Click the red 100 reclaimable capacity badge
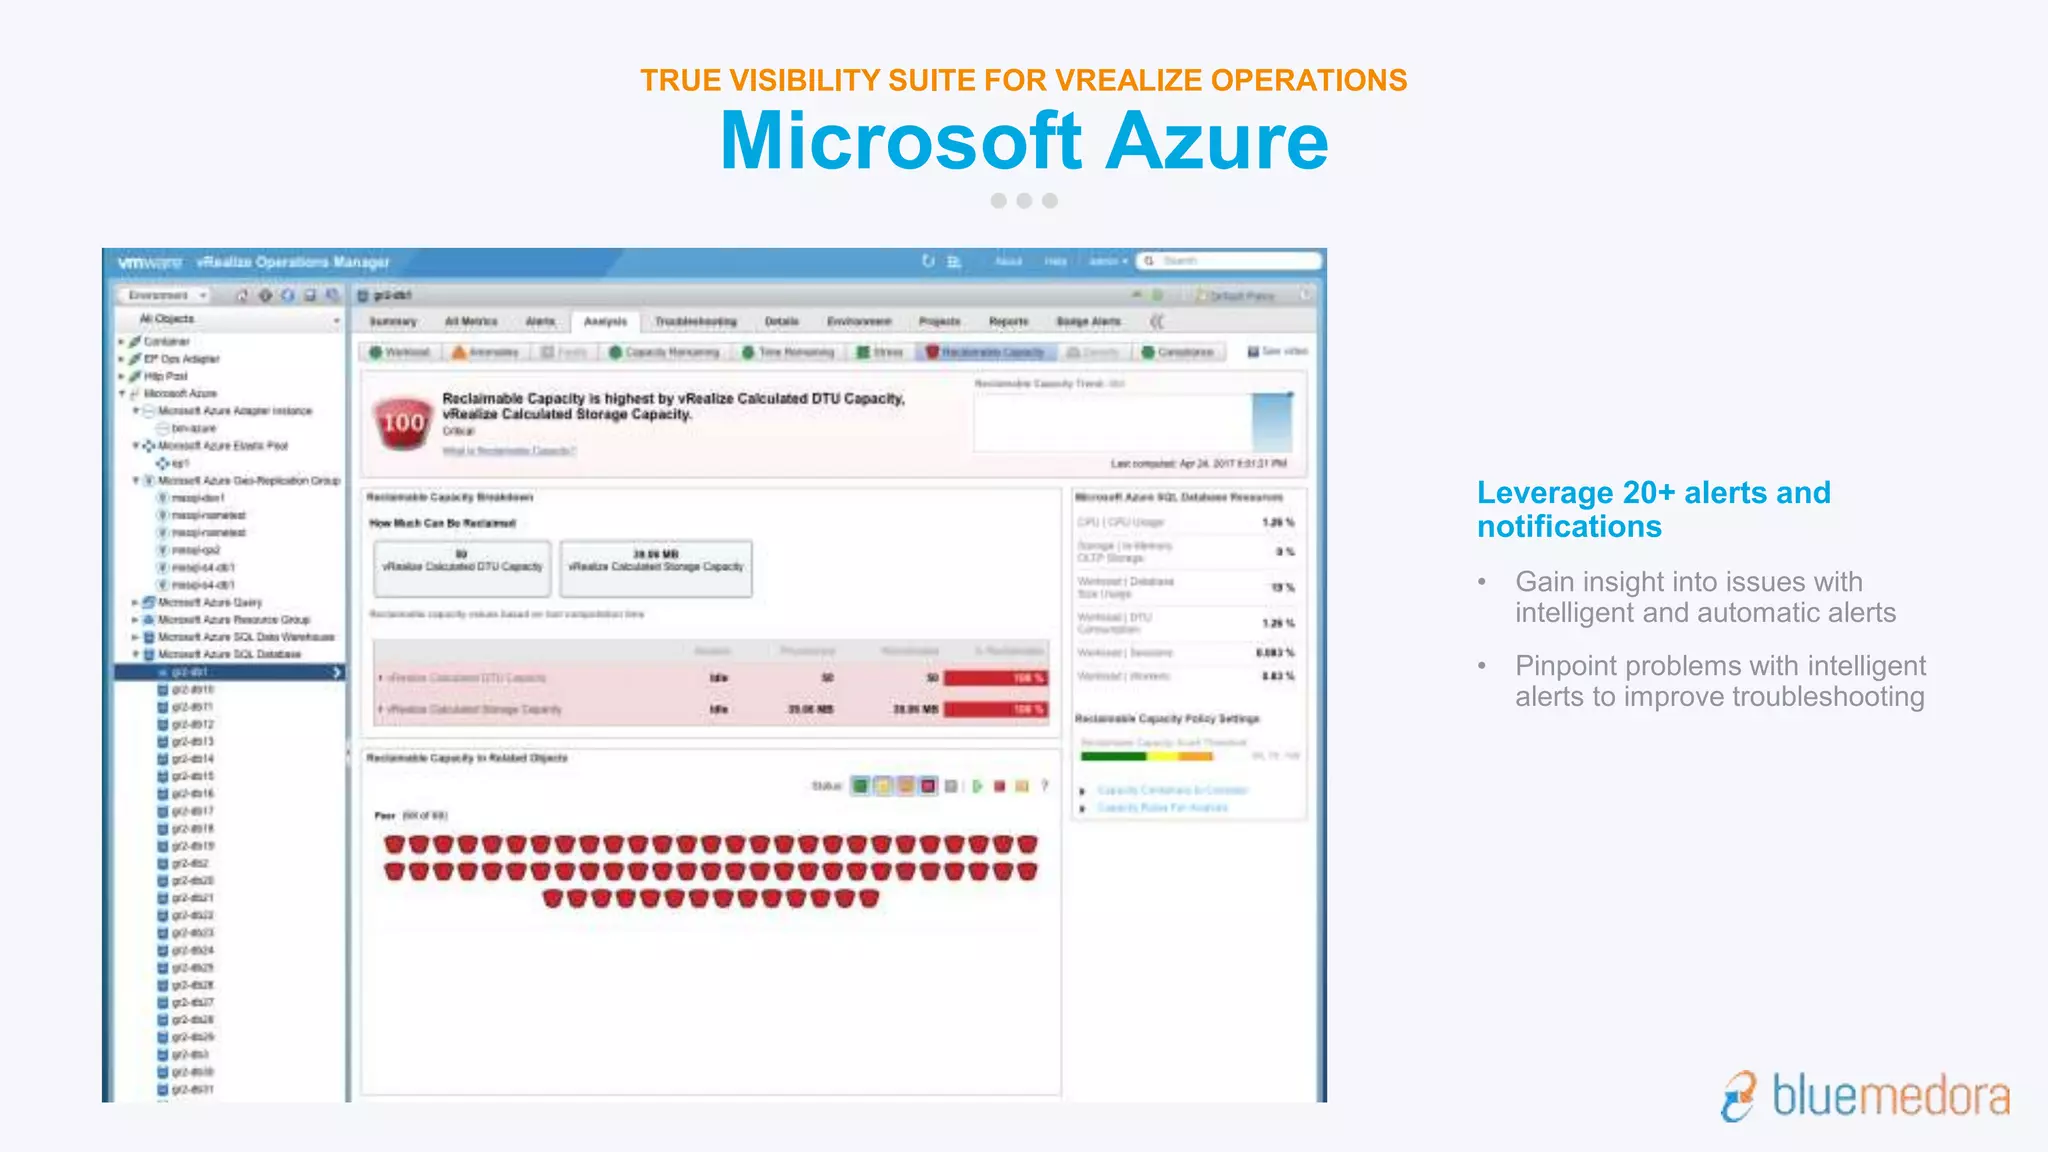Image resolution: width=2048 pixels, height=1152 pixels. pos(403,423)
